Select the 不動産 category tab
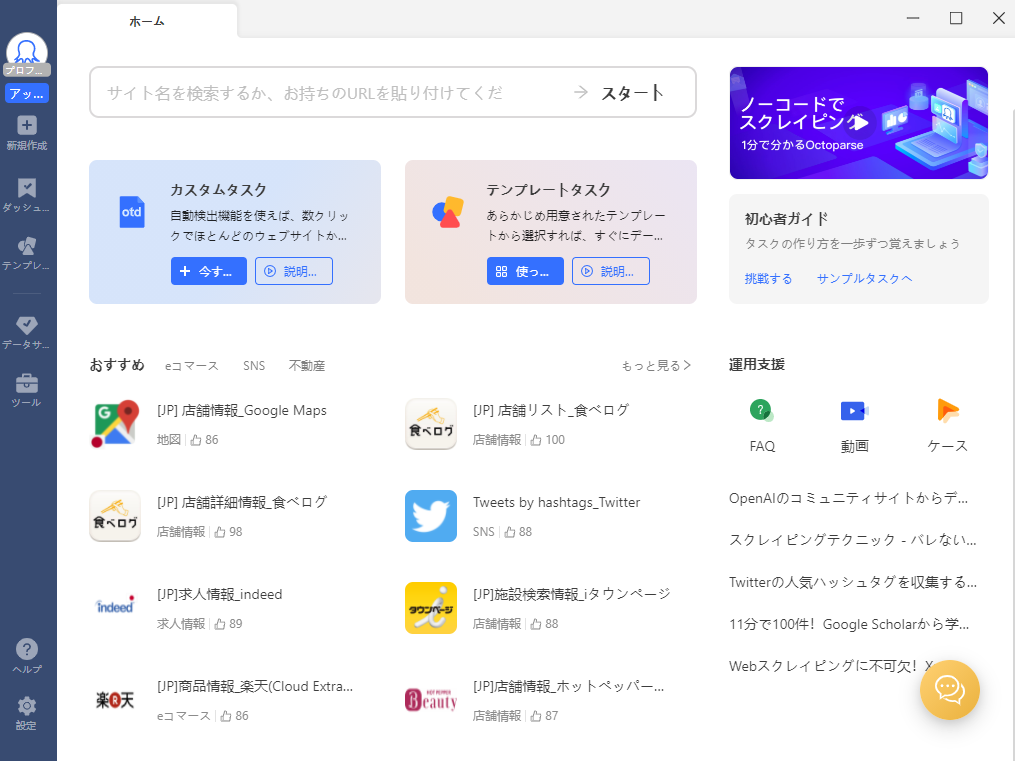Screen dimensions: 1015x761 click(x=307, y=366)
